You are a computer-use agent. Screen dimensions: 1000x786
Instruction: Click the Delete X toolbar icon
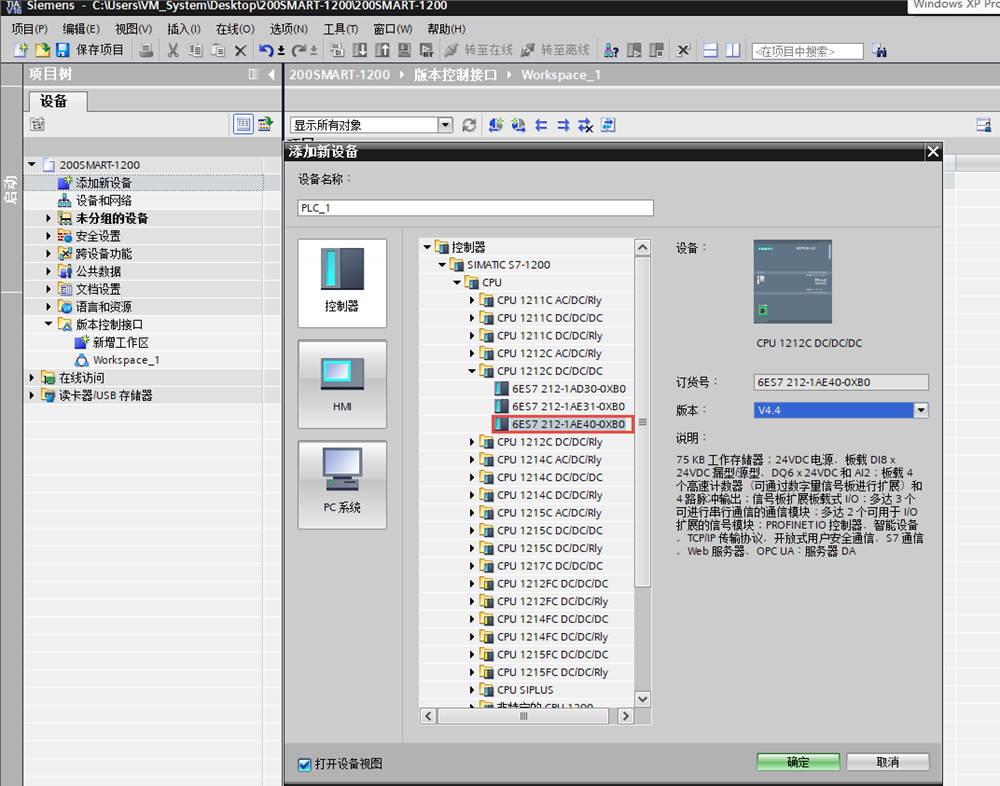pyautogui.click(x=240, y=50)
